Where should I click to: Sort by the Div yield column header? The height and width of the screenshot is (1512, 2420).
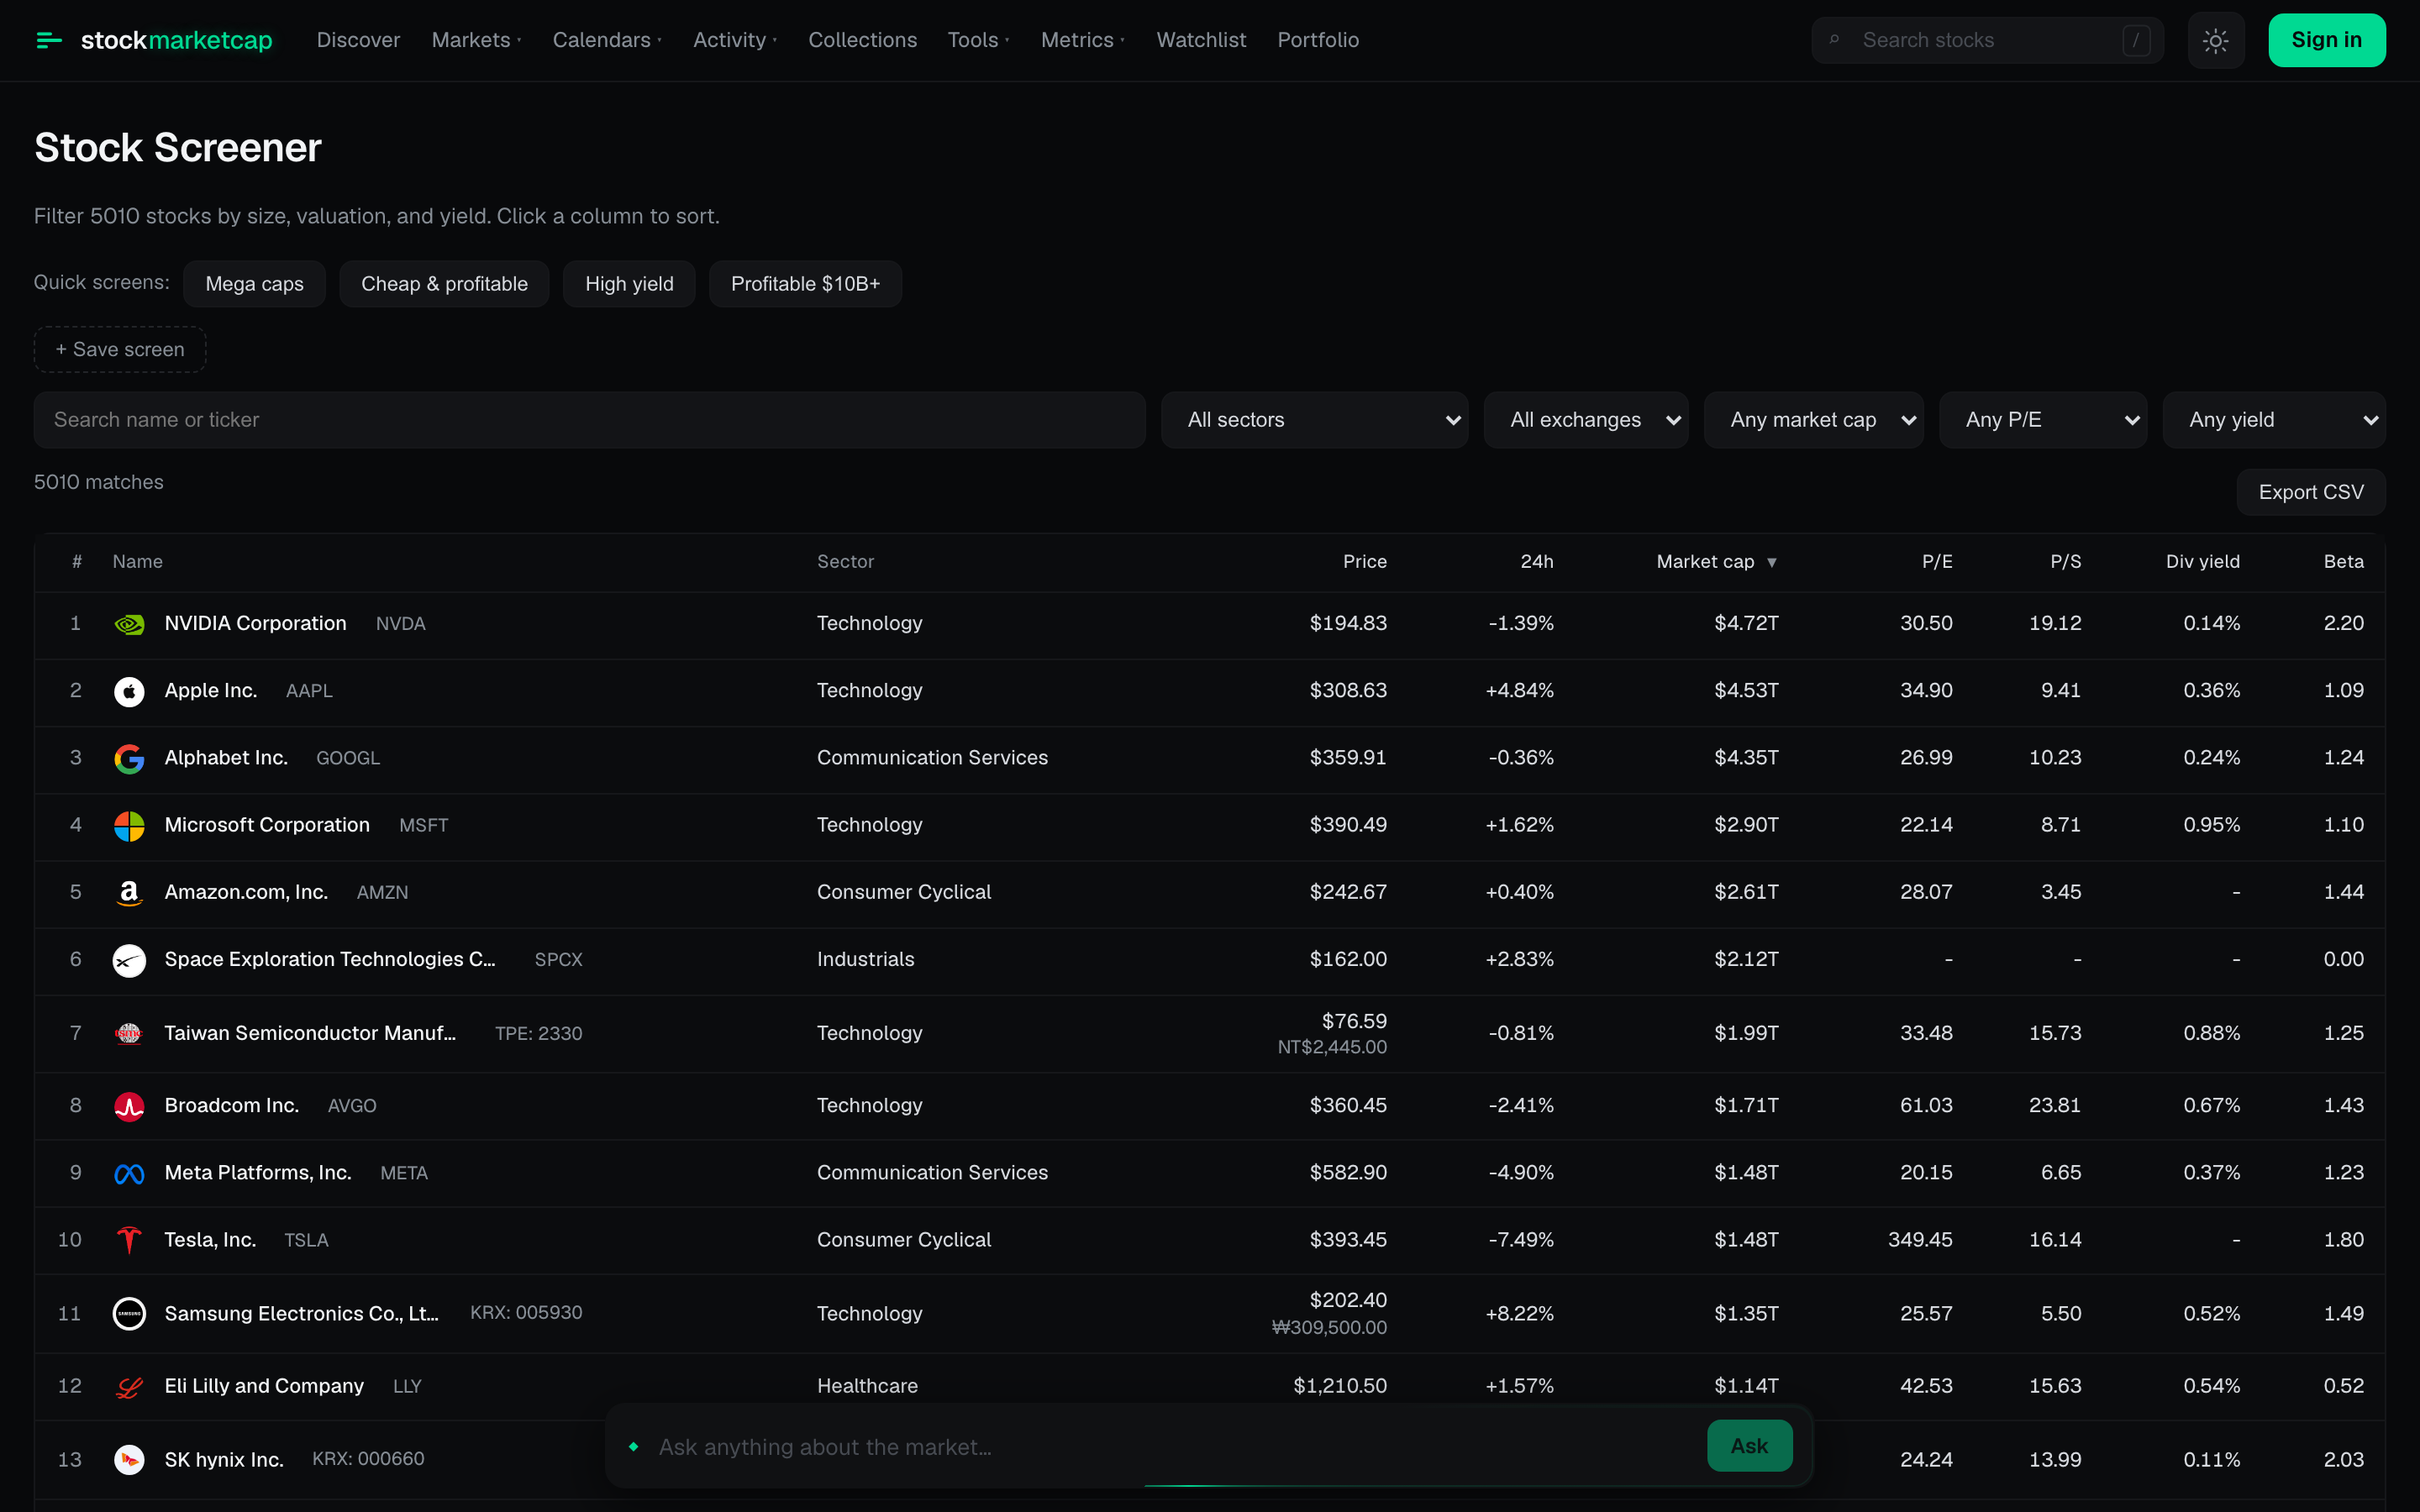(x=2202, y=562)
